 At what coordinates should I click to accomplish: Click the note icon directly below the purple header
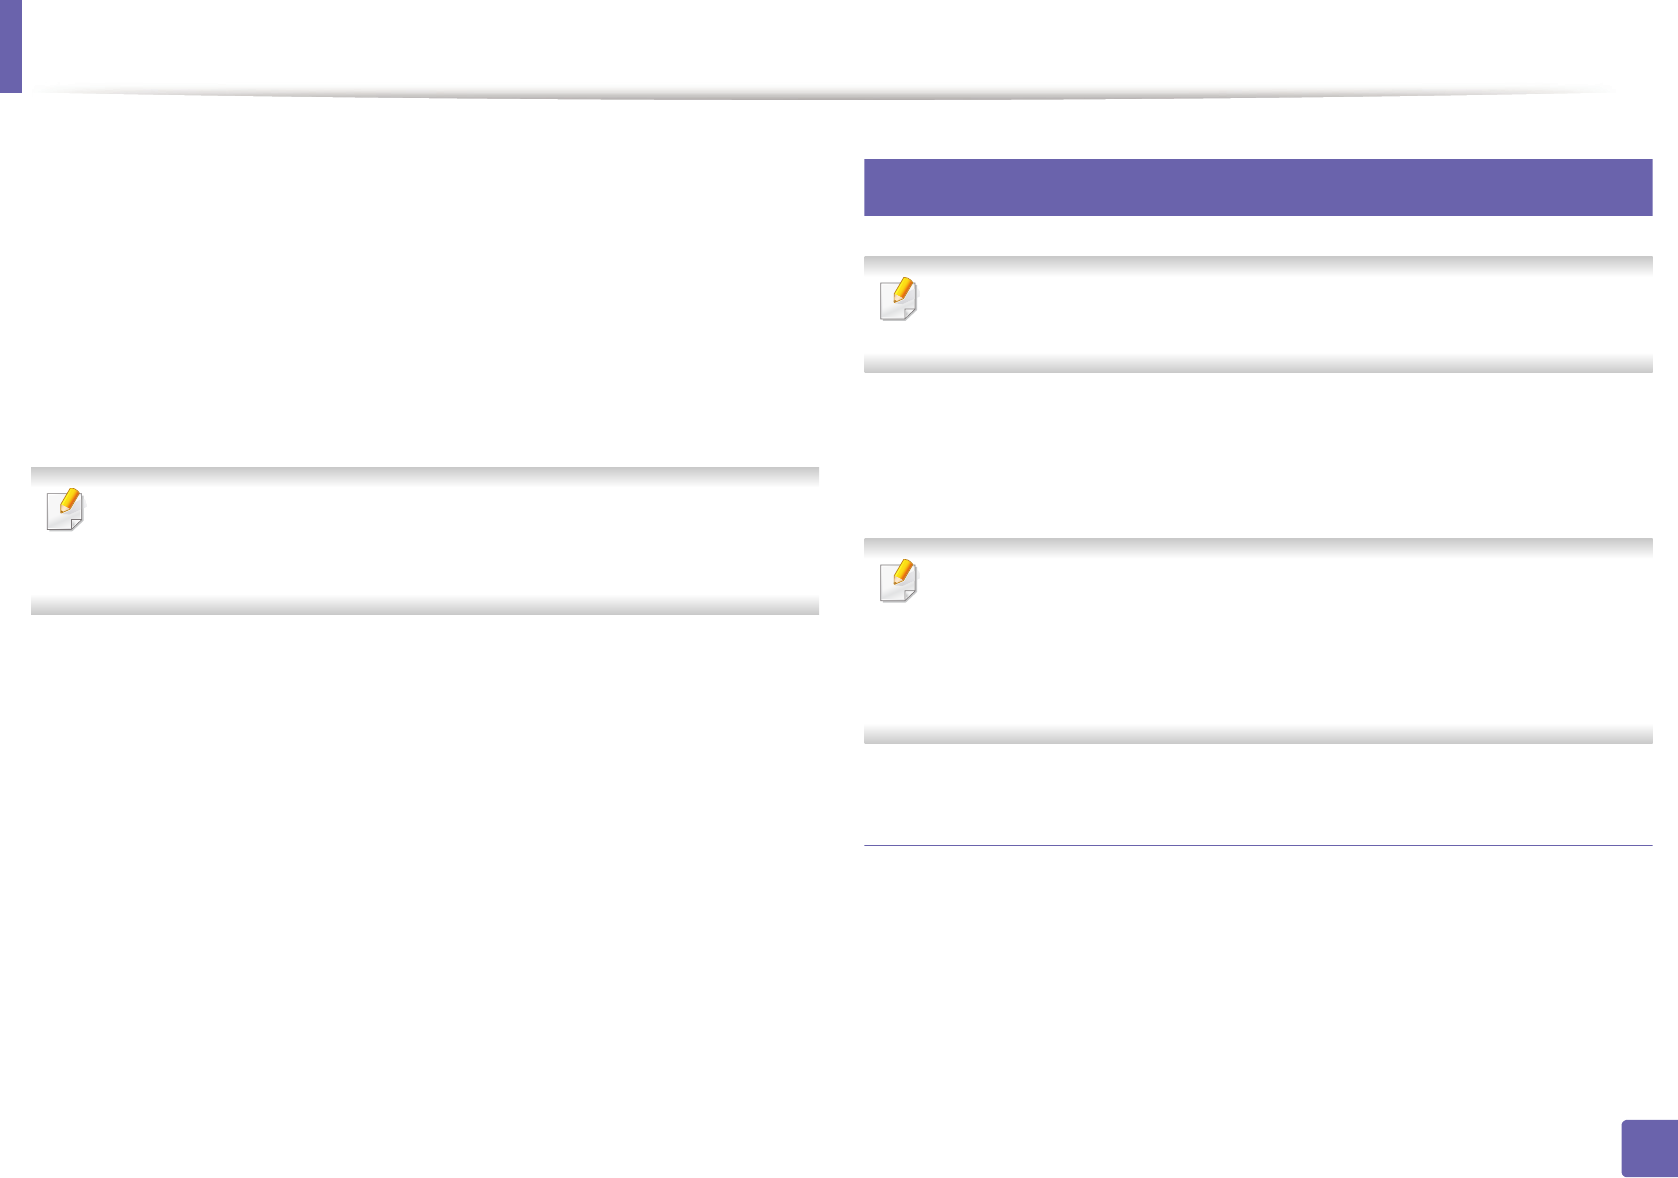(898, 299)
